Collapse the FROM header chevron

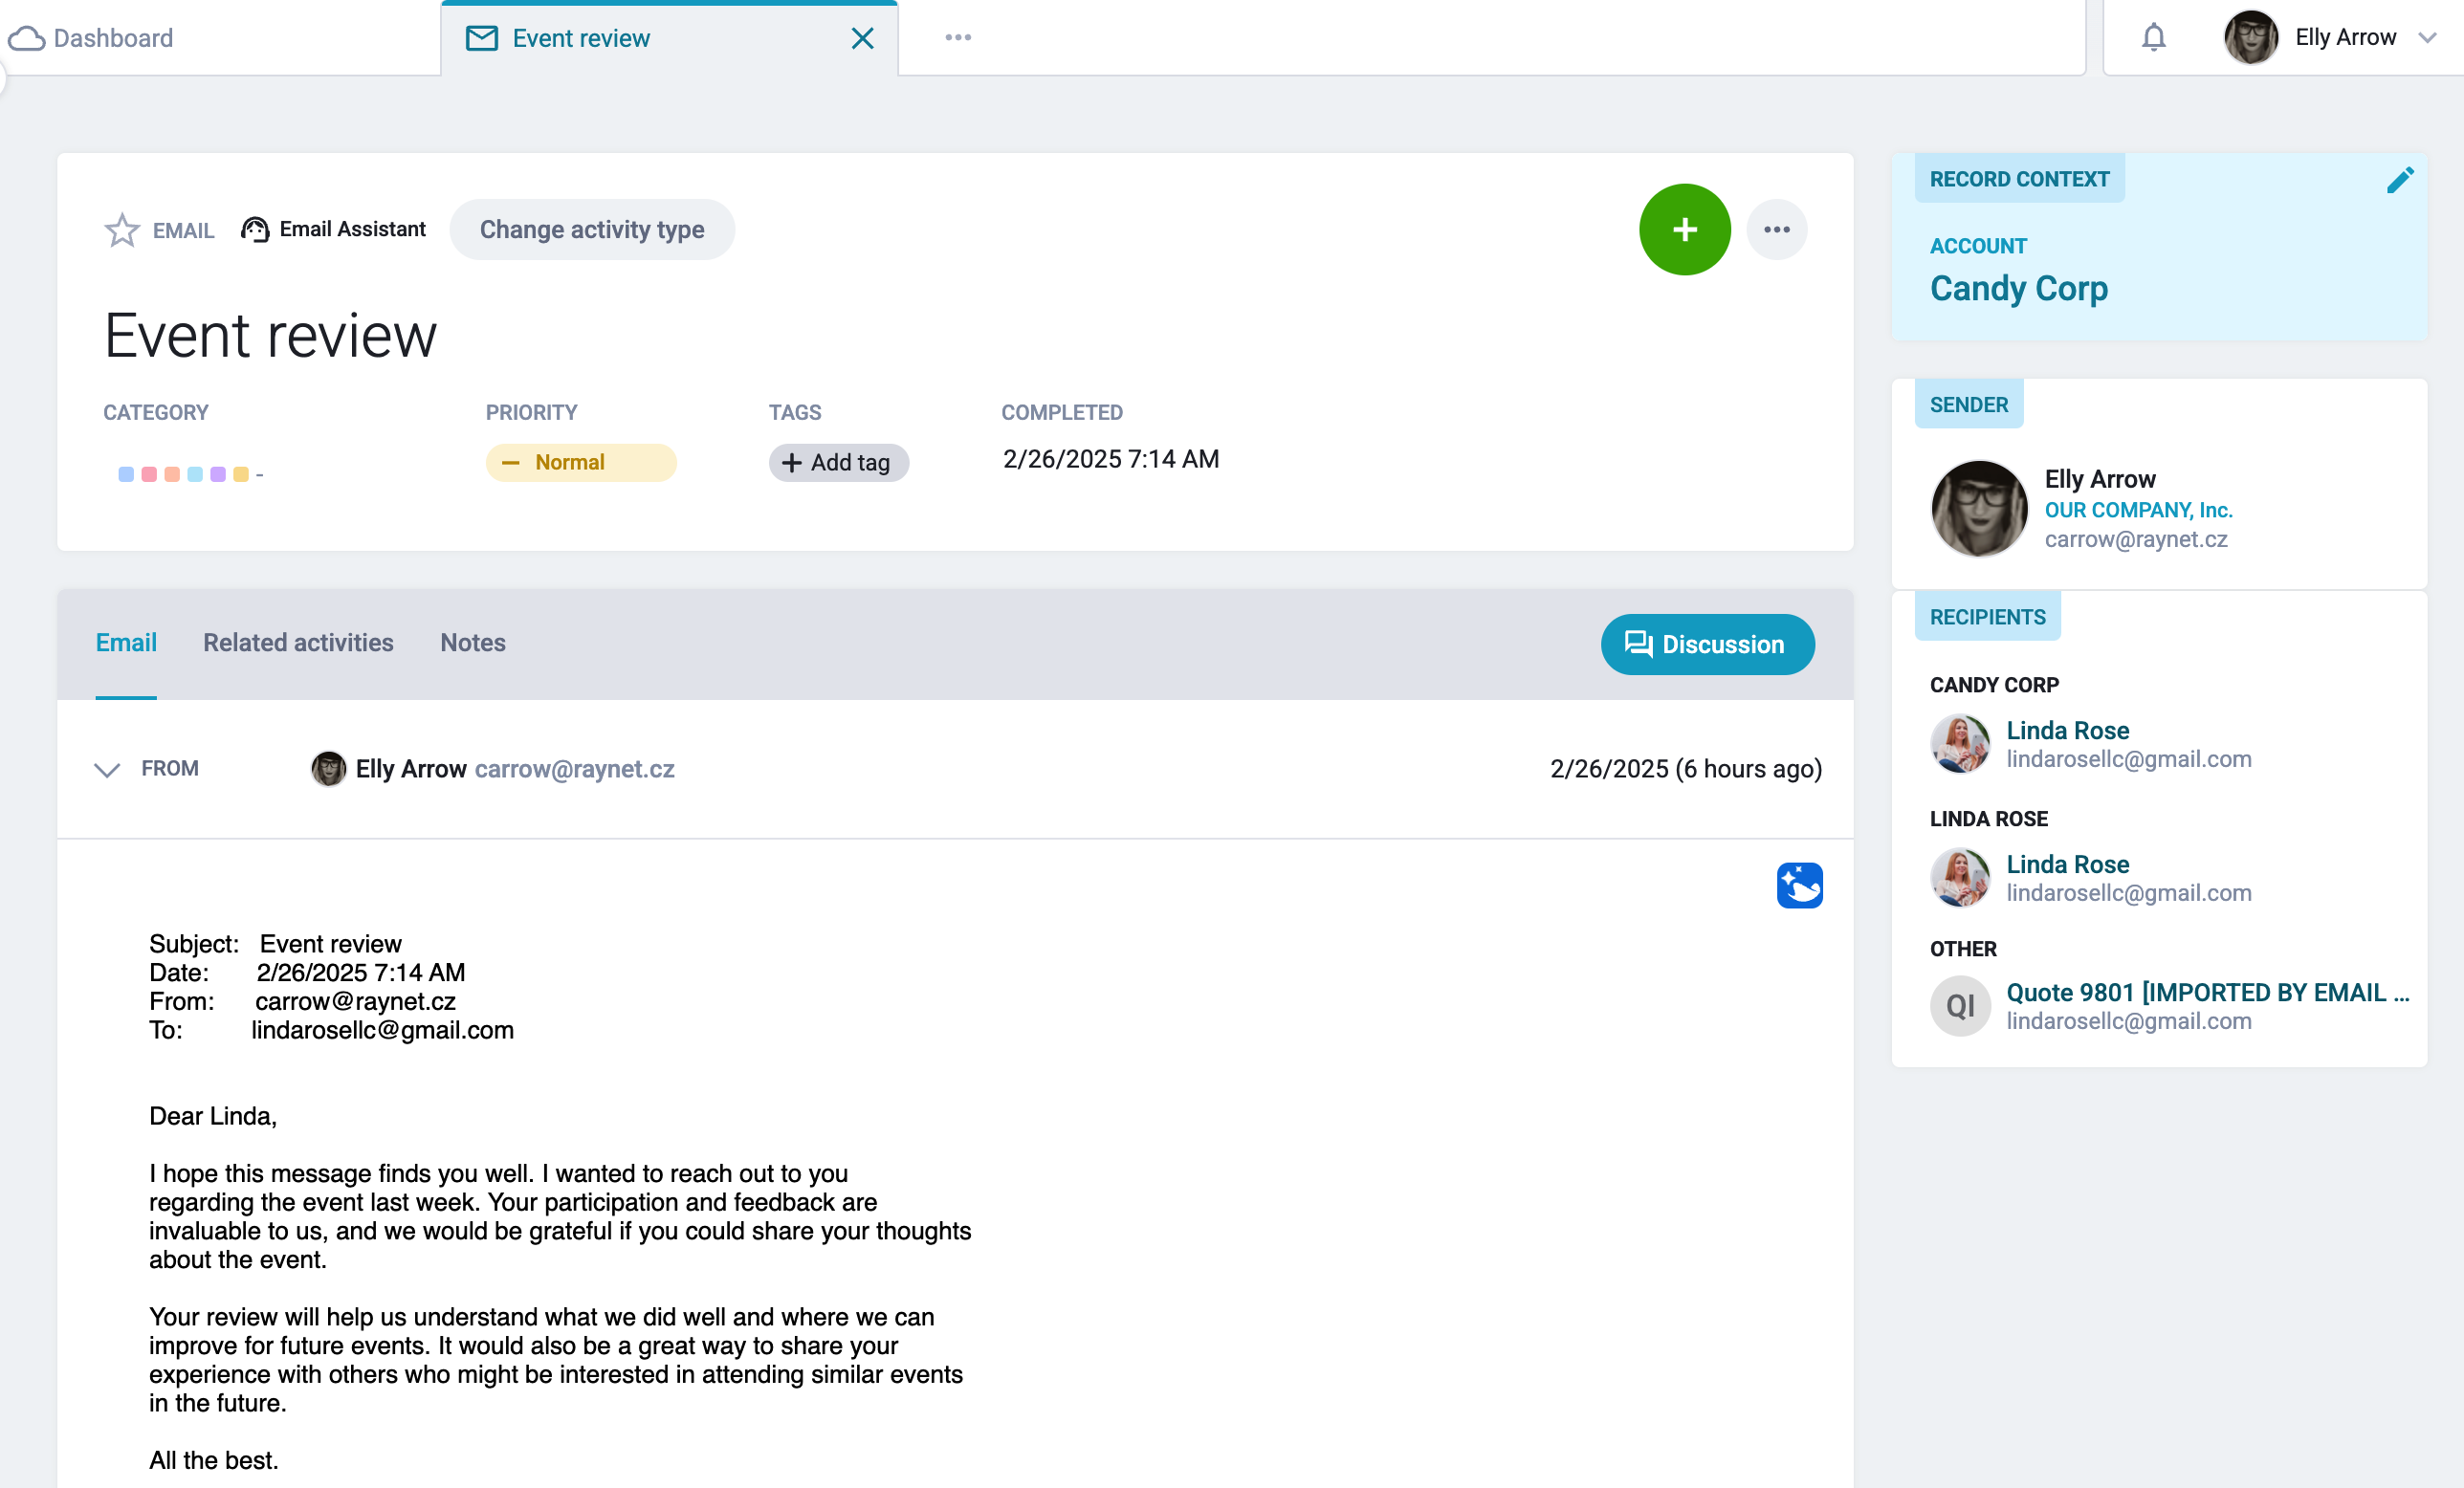pyautogui.click(x=107, y=769)
